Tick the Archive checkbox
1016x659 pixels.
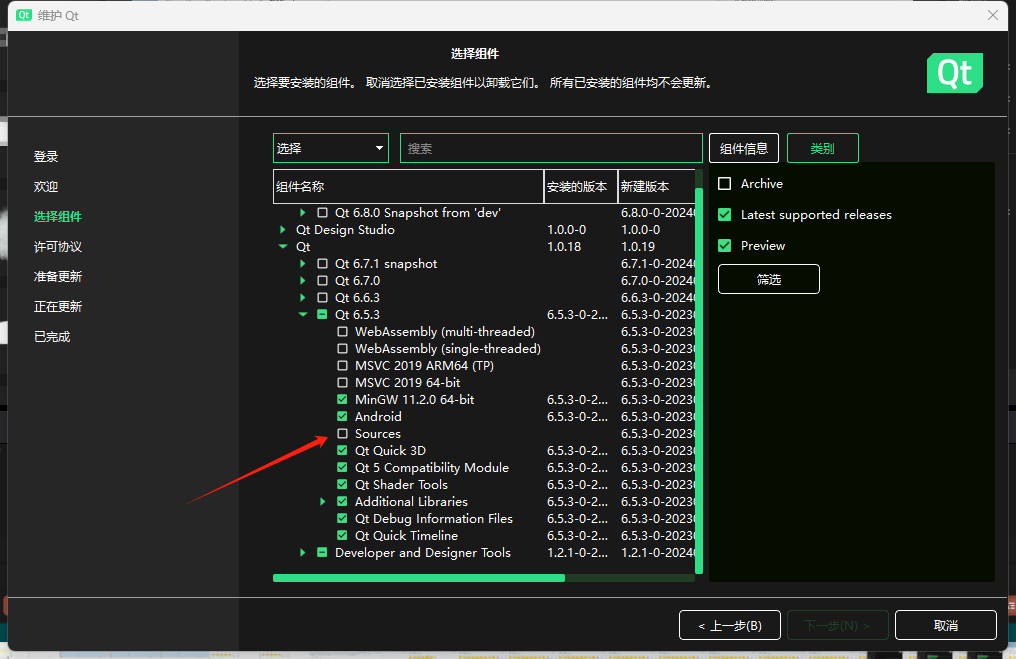click(724, 184)
